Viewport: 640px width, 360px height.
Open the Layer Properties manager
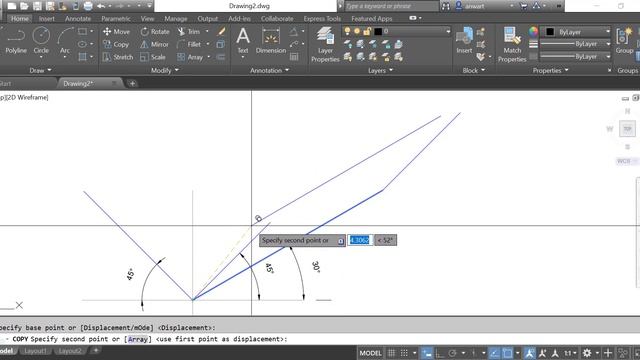click(x=325, y=45)
